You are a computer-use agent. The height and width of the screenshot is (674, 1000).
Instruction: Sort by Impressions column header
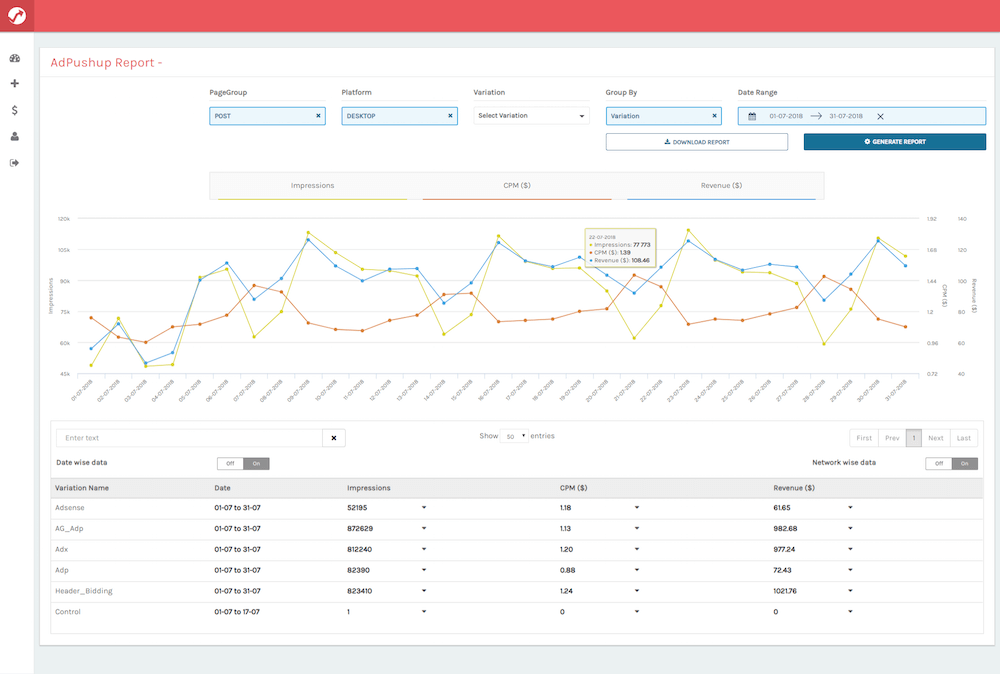pos(369,488)
